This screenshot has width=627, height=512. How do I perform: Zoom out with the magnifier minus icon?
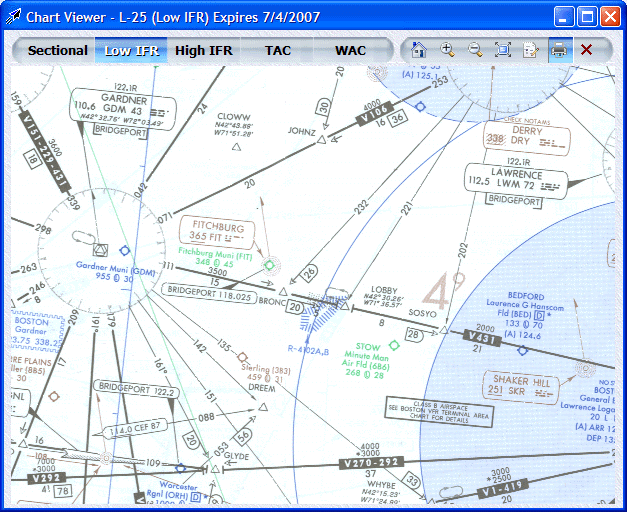pyautogui.click(x=475, y=50)
